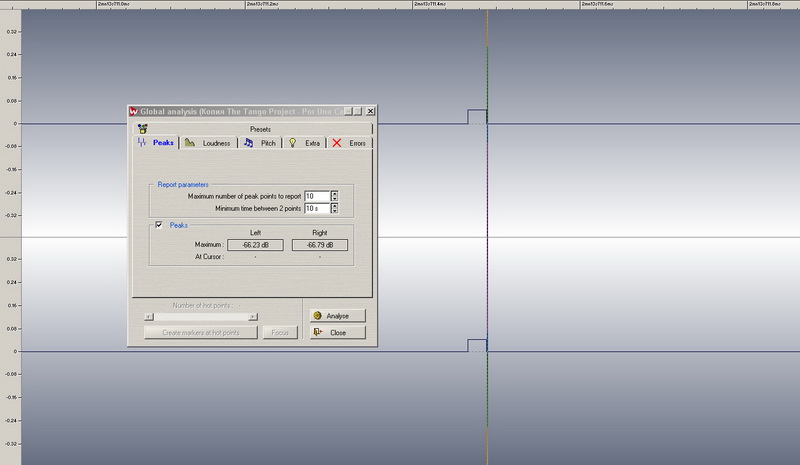The image size is (800, 465).
Task: Decrease minimum time between 2 points
Action: pos(334,211)
